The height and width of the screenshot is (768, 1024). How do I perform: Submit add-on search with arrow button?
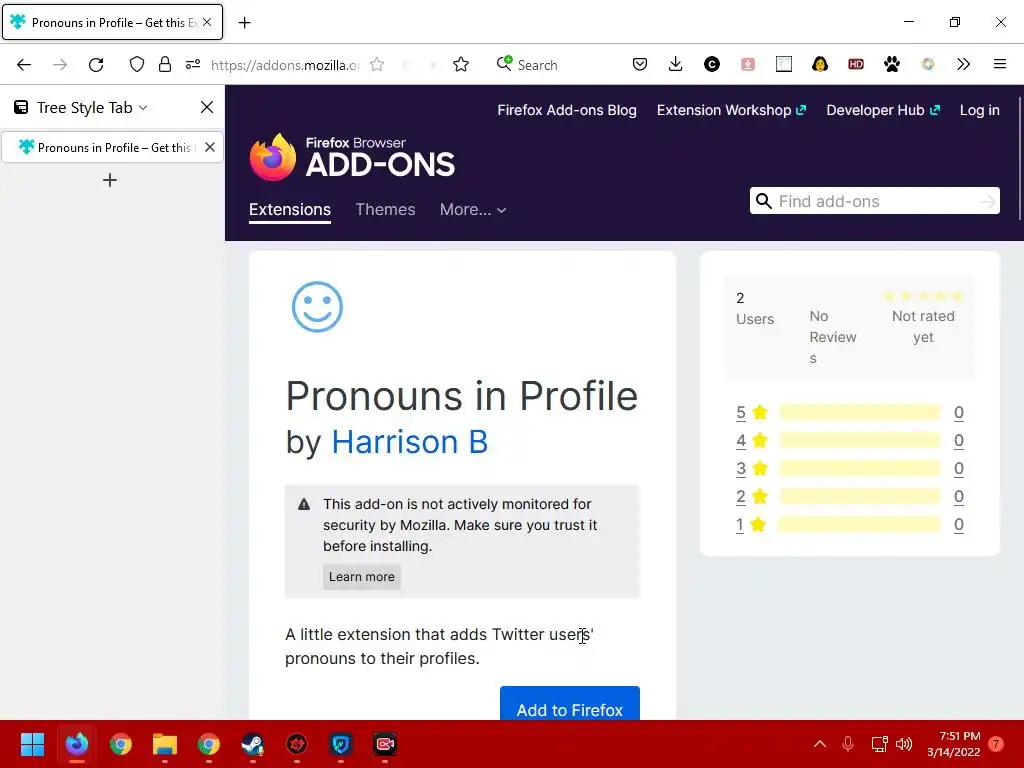987,201
